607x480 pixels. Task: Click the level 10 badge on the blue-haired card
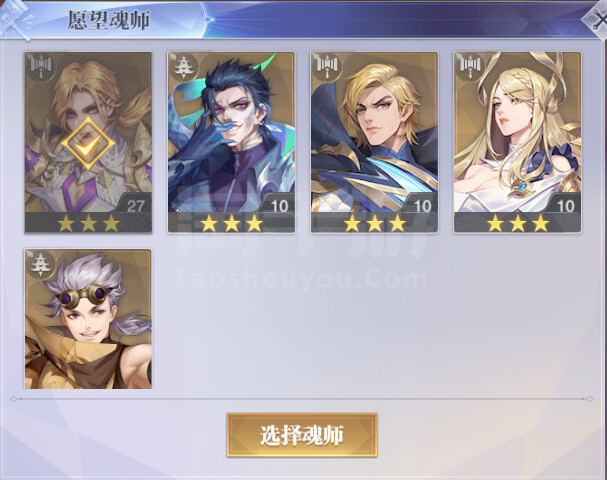coord(279,206)
